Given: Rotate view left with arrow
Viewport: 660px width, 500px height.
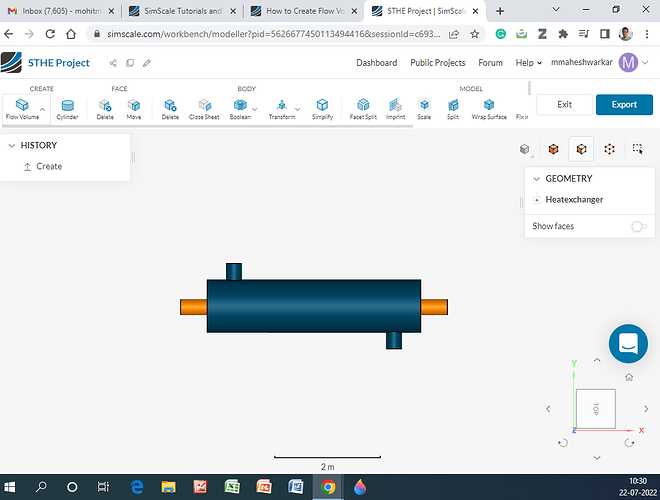Looking at the screenshot, I should point(548,409).
